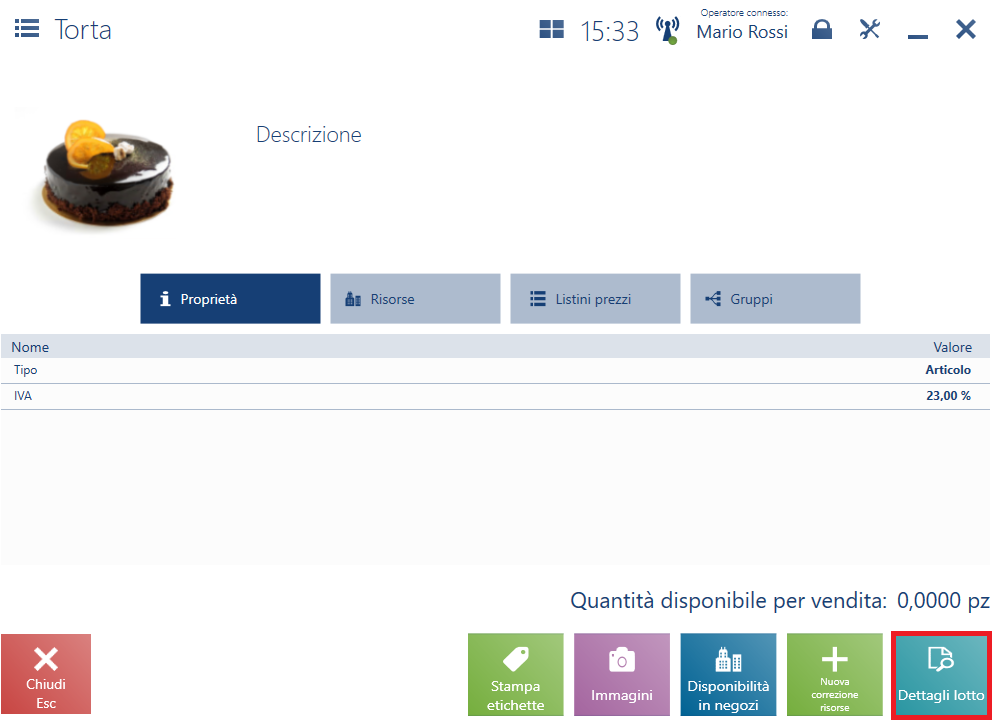
Task: Switch to the Proprietà tab
Action: [x=230, y=299]
